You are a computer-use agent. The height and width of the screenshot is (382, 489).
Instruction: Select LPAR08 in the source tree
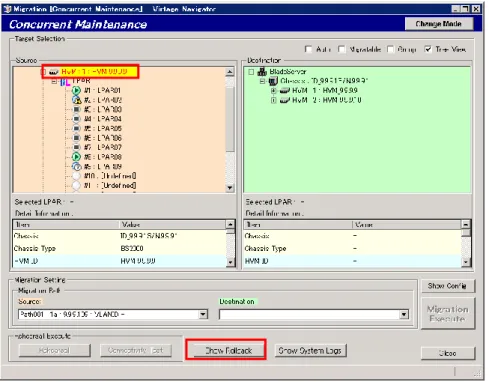pyautogui.click(x=102, y=157)
